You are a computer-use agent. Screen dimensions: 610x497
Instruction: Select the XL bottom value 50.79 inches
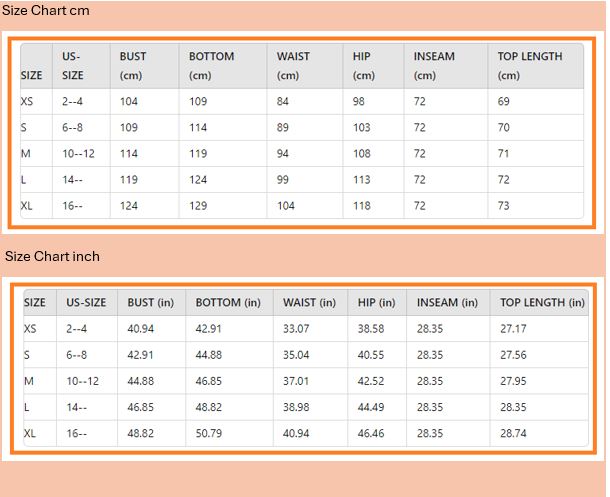[209, 434]
